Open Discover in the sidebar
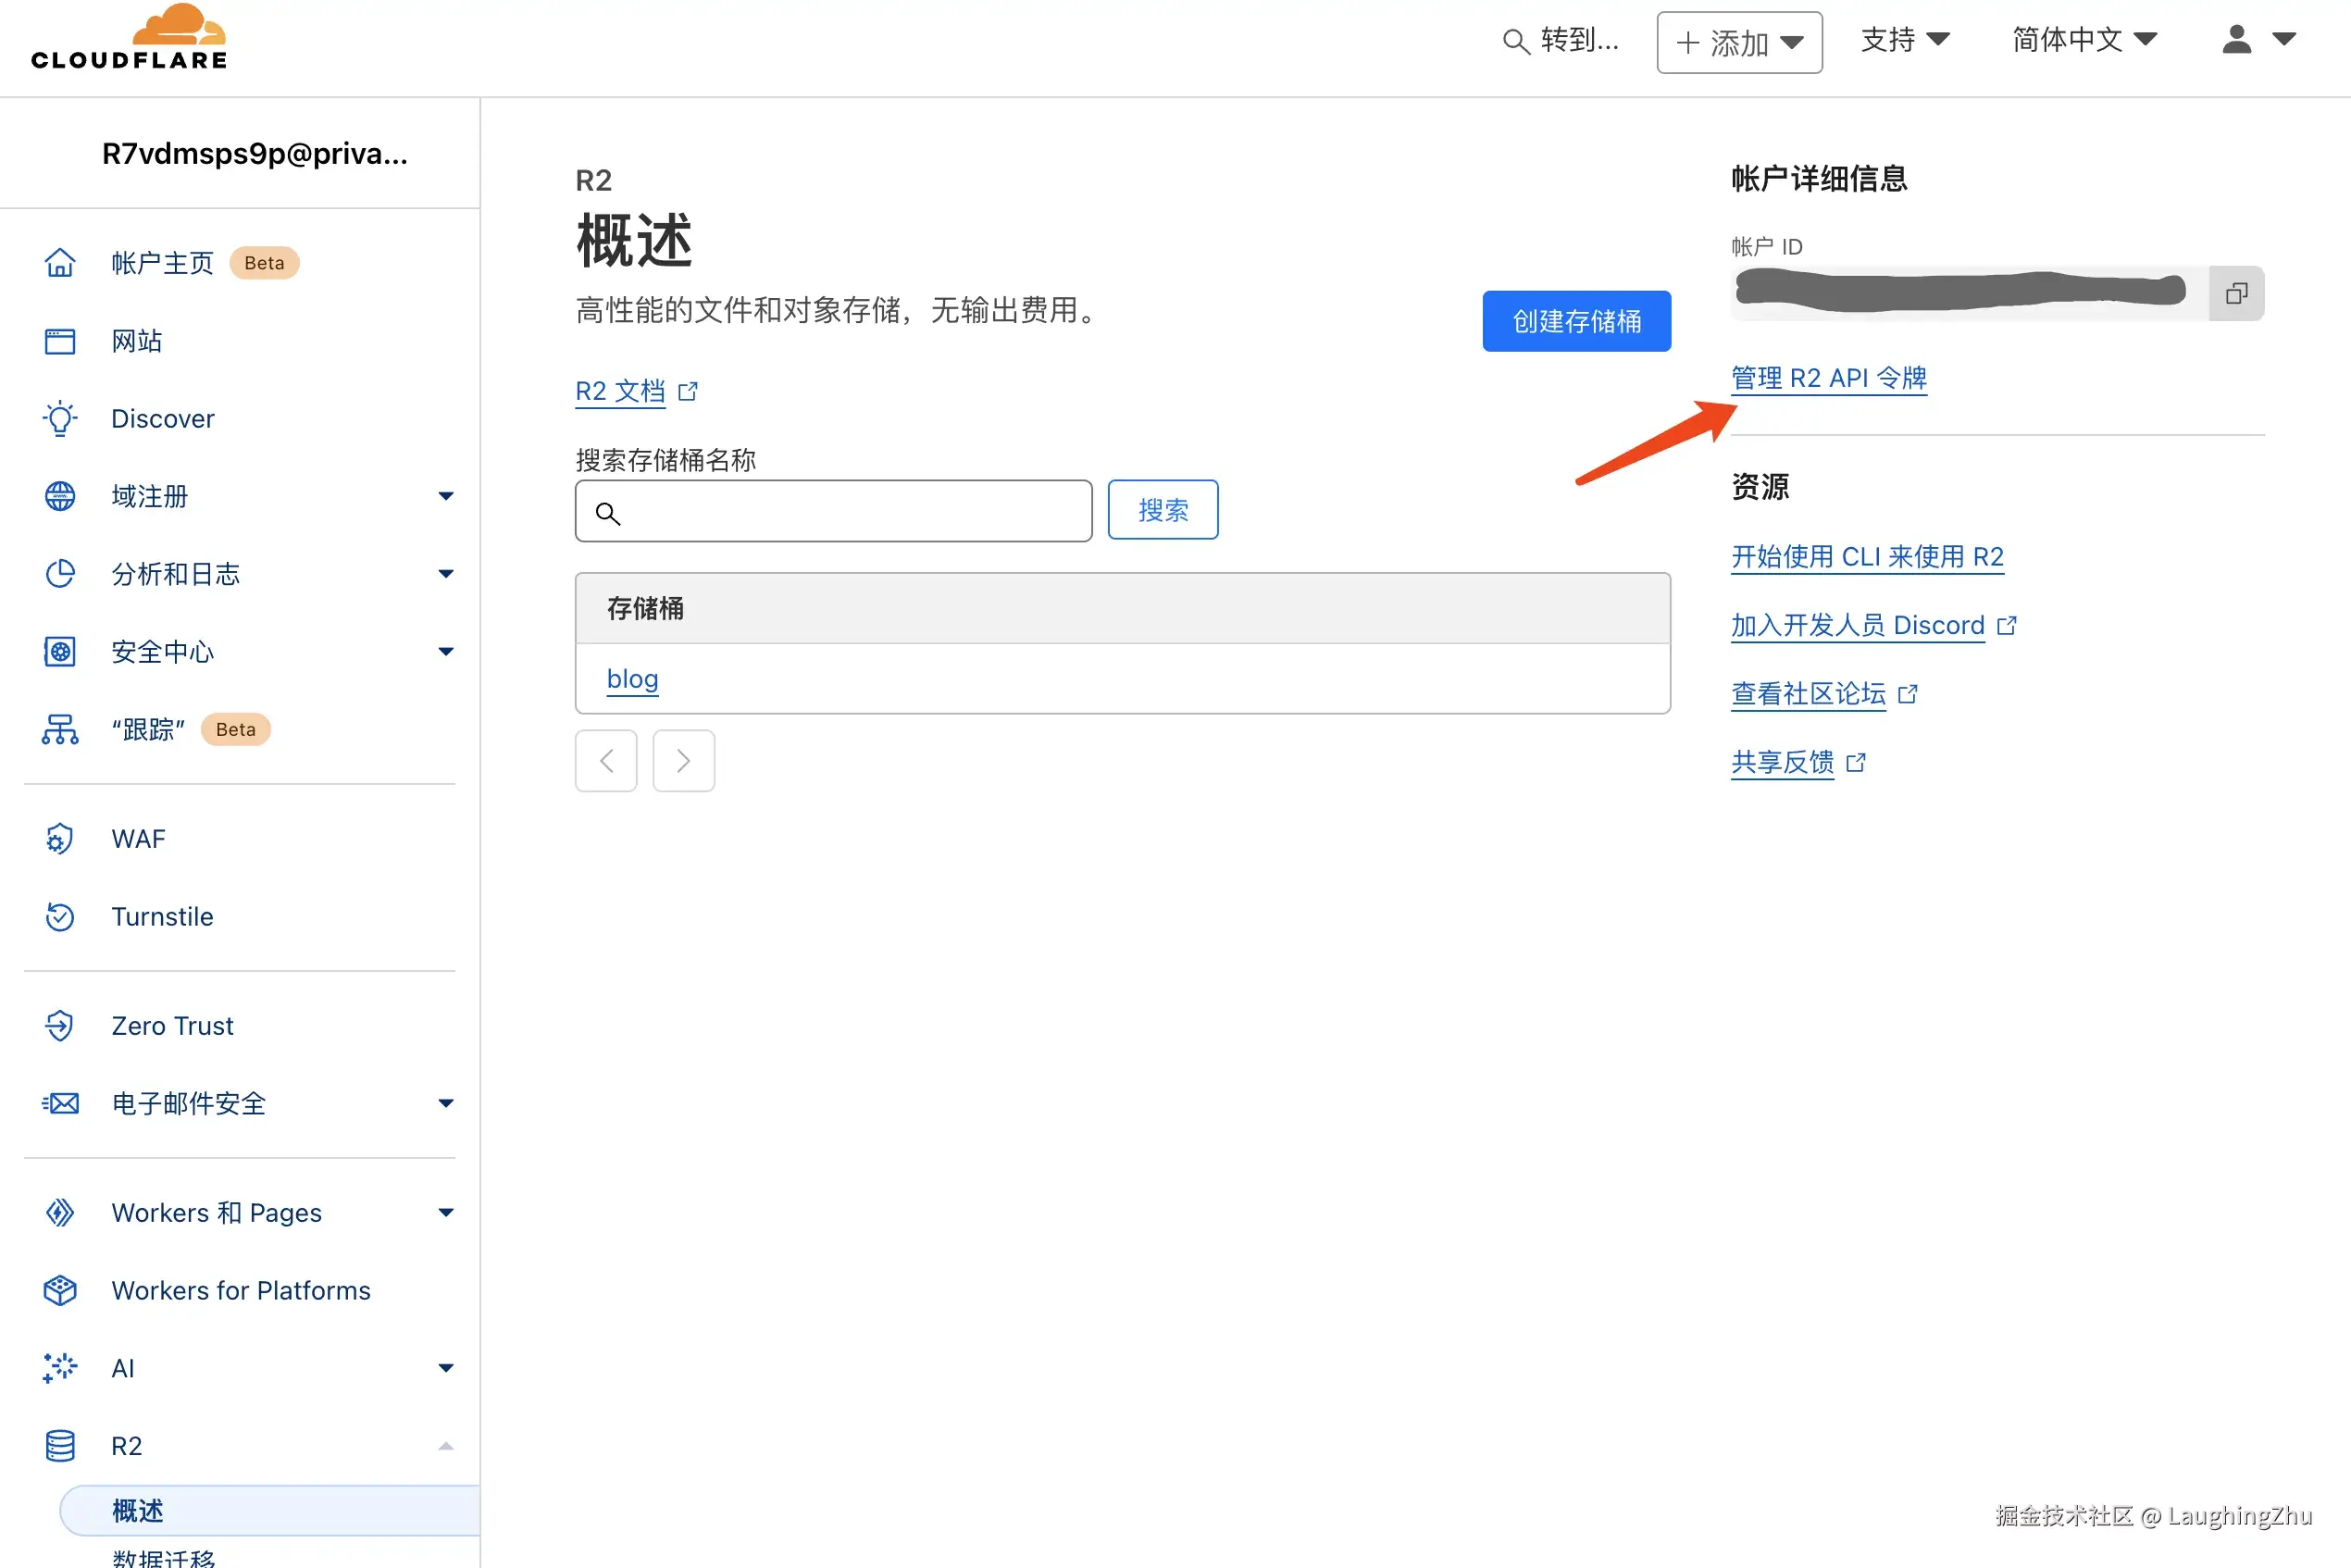The image size is (2351, 1568). pos(163,418)
